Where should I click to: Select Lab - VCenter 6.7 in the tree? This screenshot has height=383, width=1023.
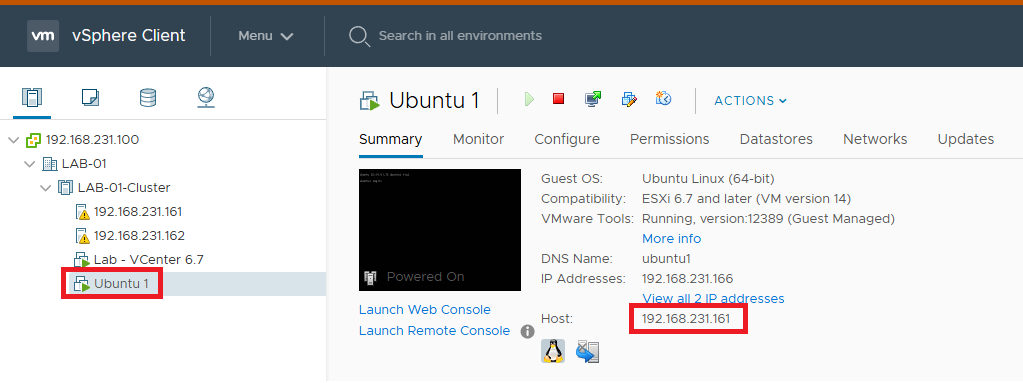(149, 260)
